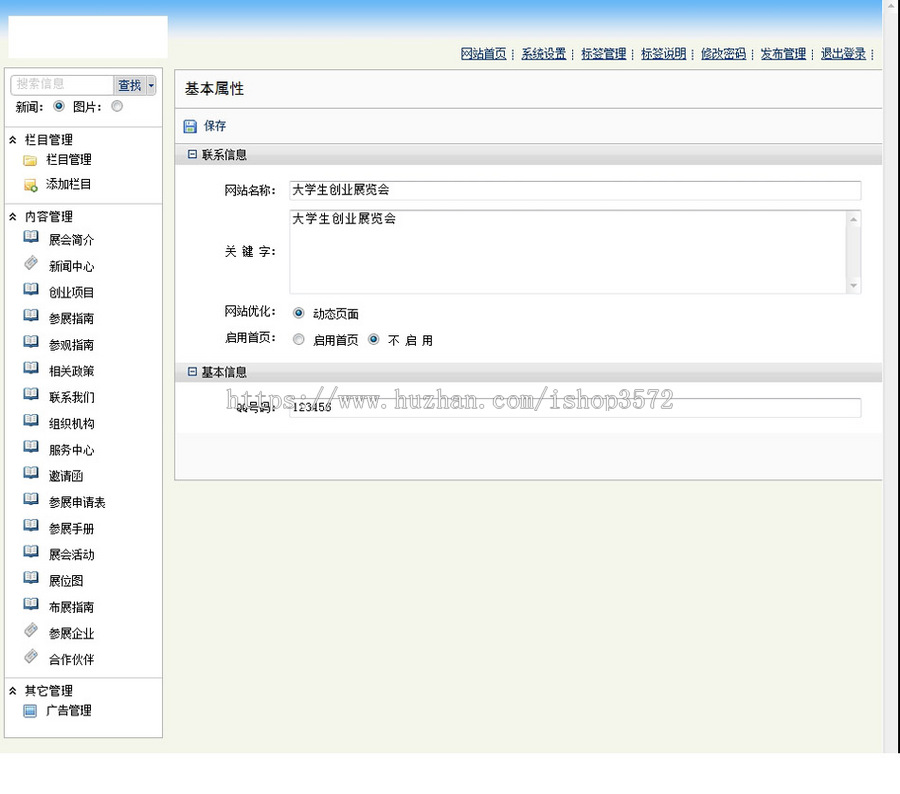This screenshot has height=794, width=900.
Task: Click the book icon beside 展会活动
Action: coord(31,551)
